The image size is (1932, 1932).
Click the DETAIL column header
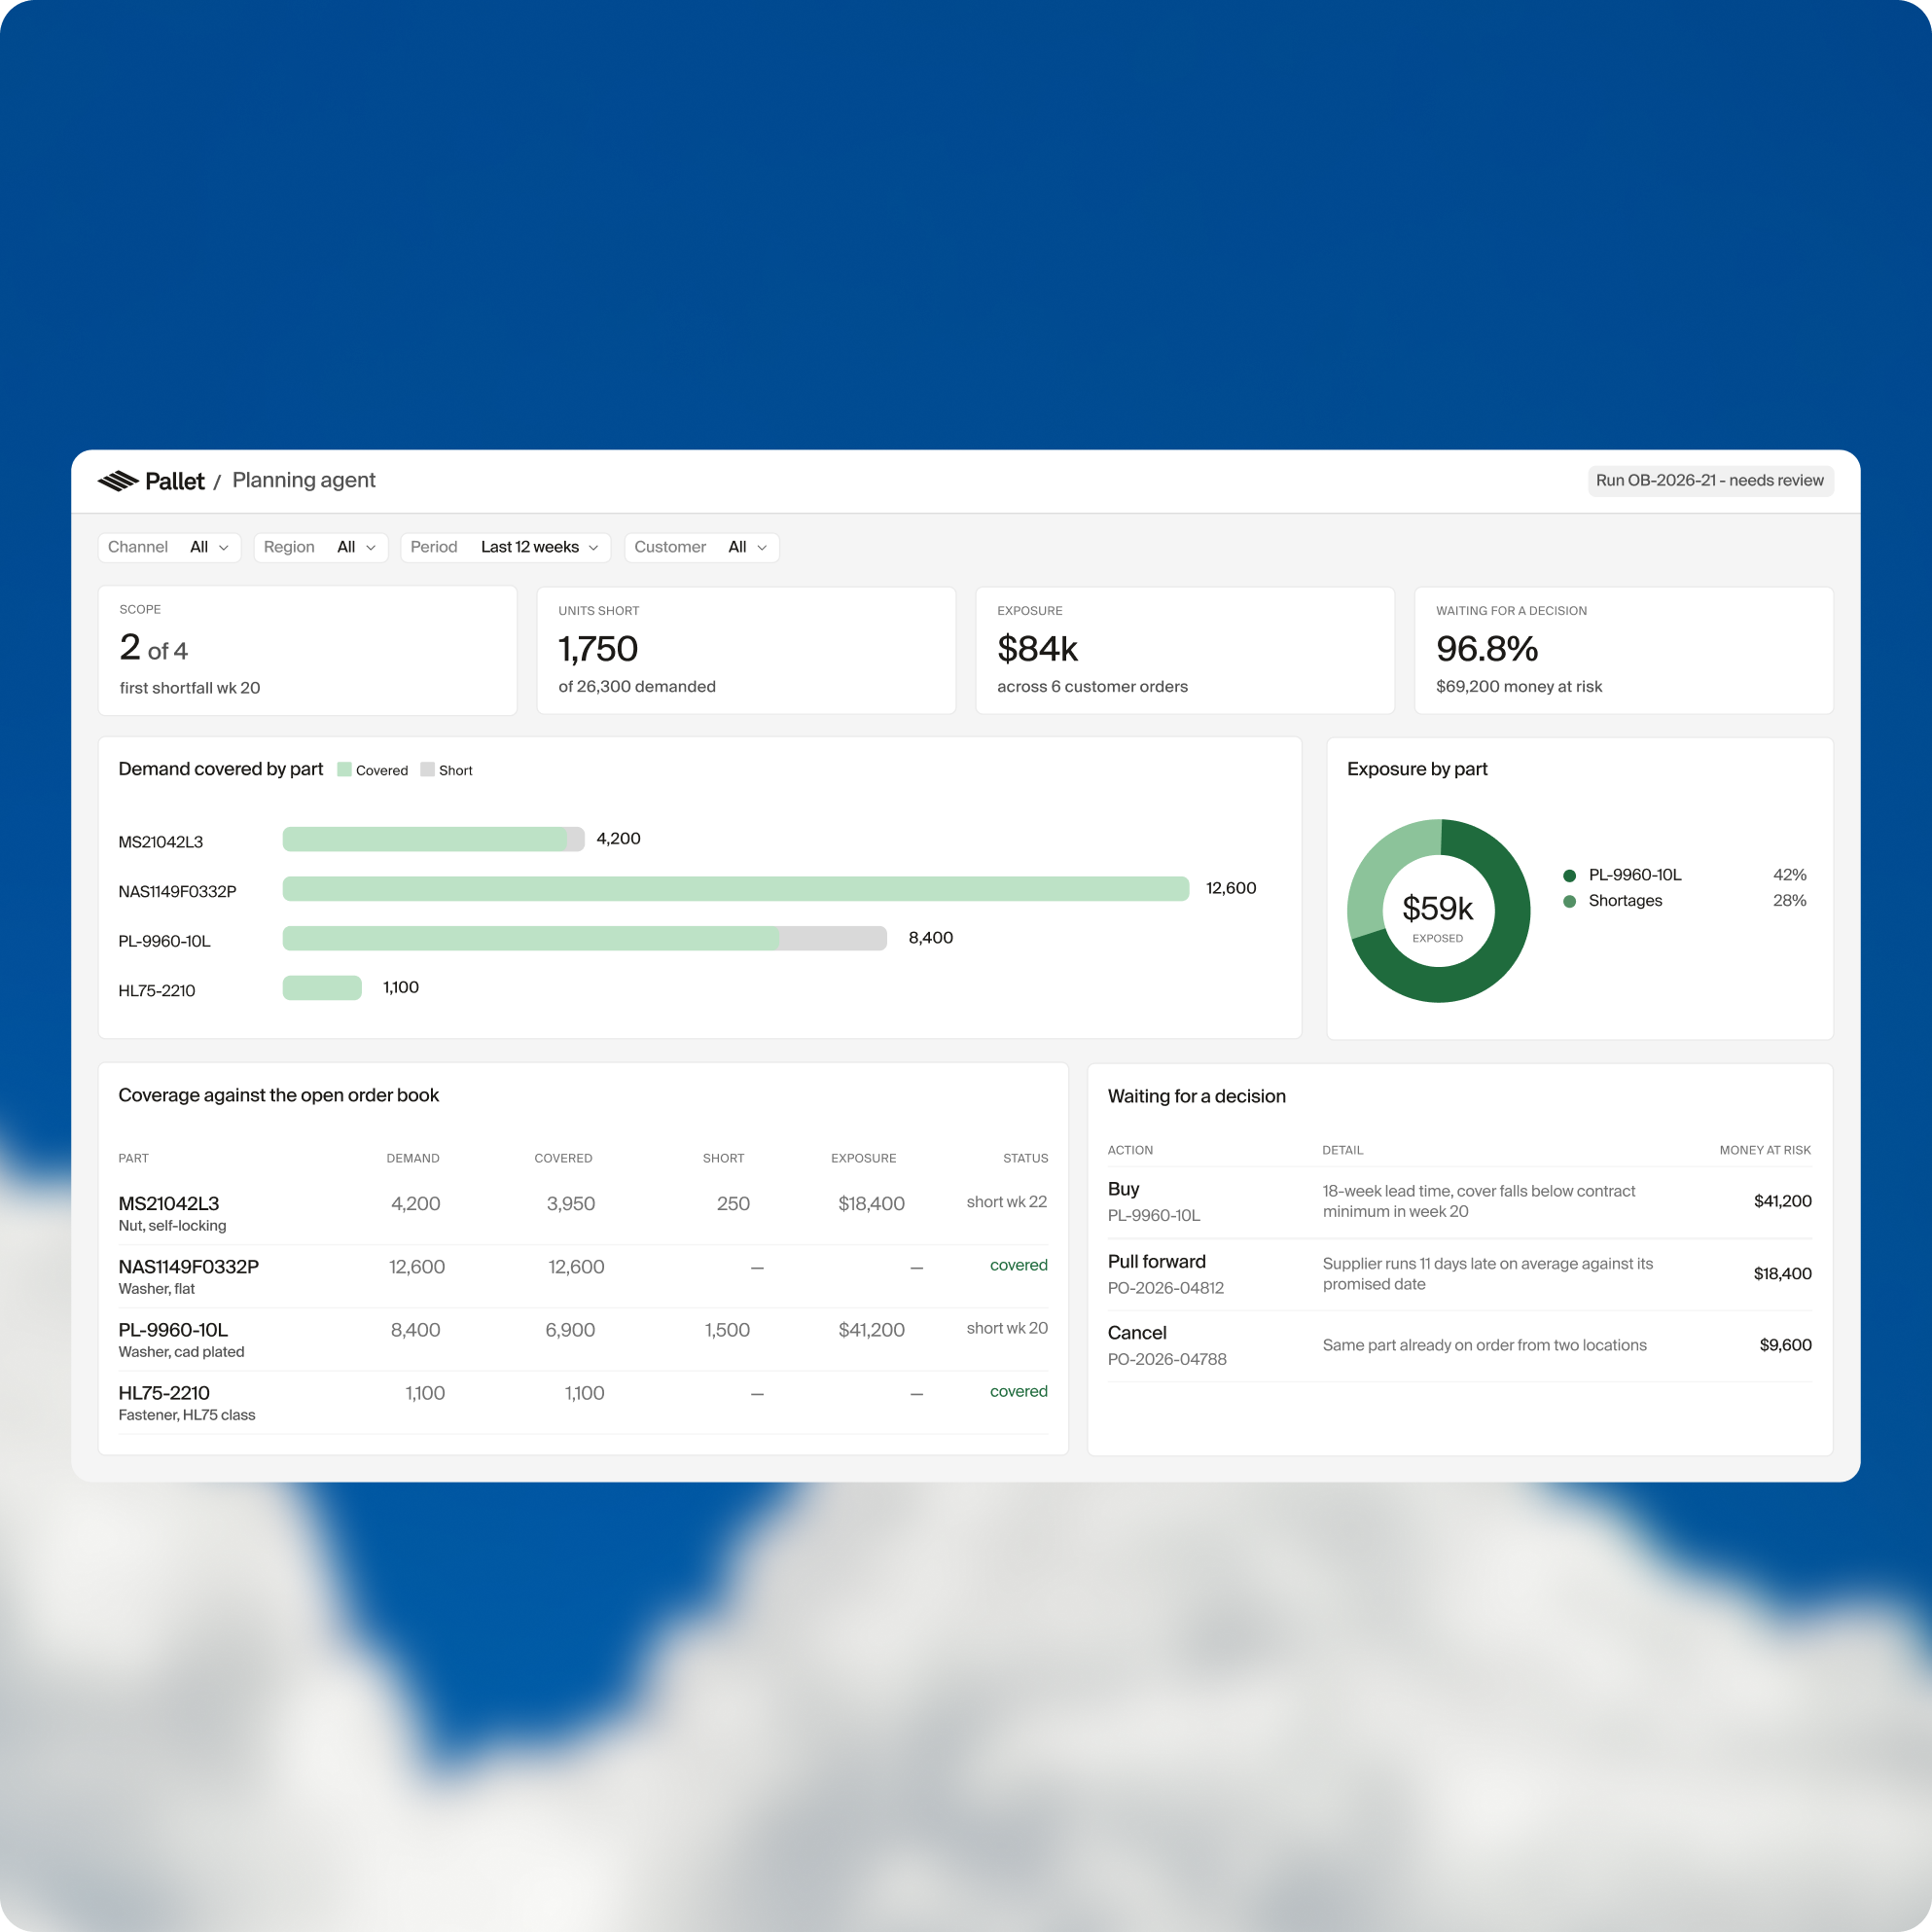pos(1342,1150)
